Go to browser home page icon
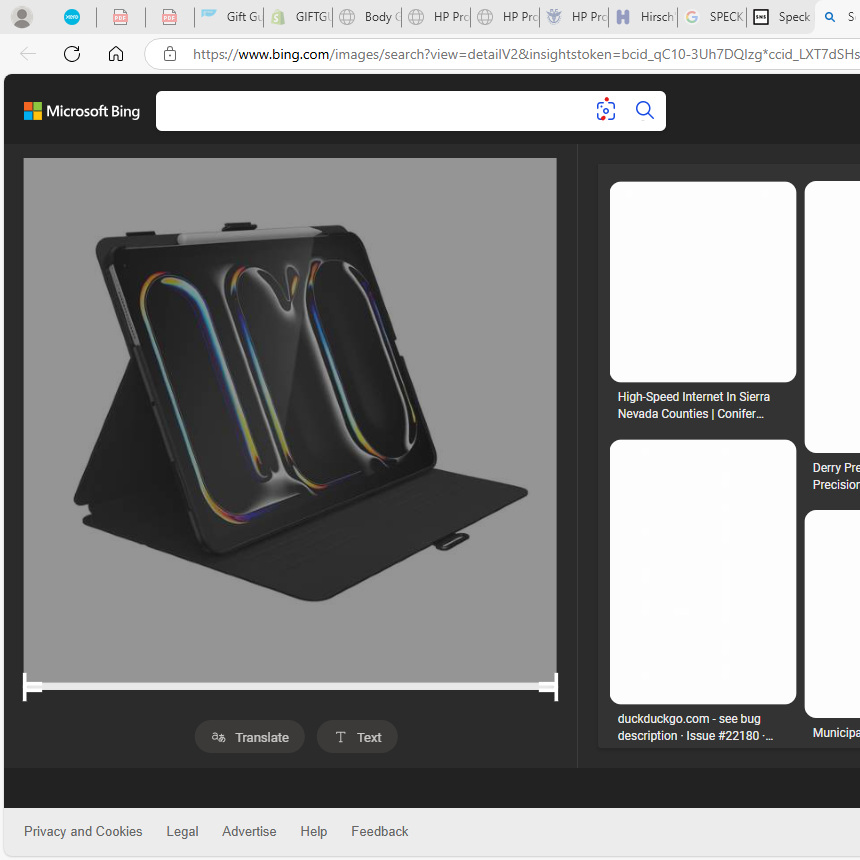The image size is (860, 860). click(x=116, y=54)
